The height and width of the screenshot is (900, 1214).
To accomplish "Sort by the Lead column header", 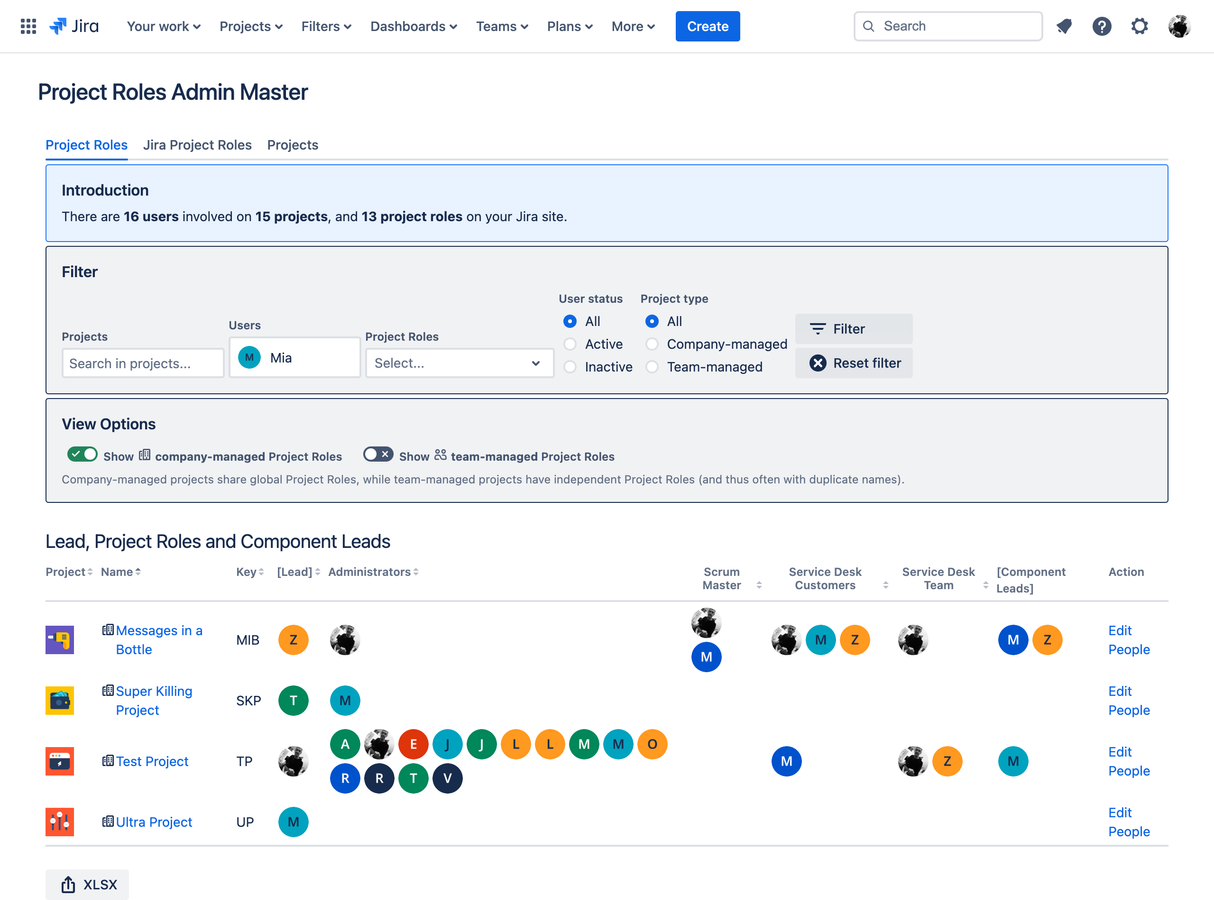I will 298,572.
